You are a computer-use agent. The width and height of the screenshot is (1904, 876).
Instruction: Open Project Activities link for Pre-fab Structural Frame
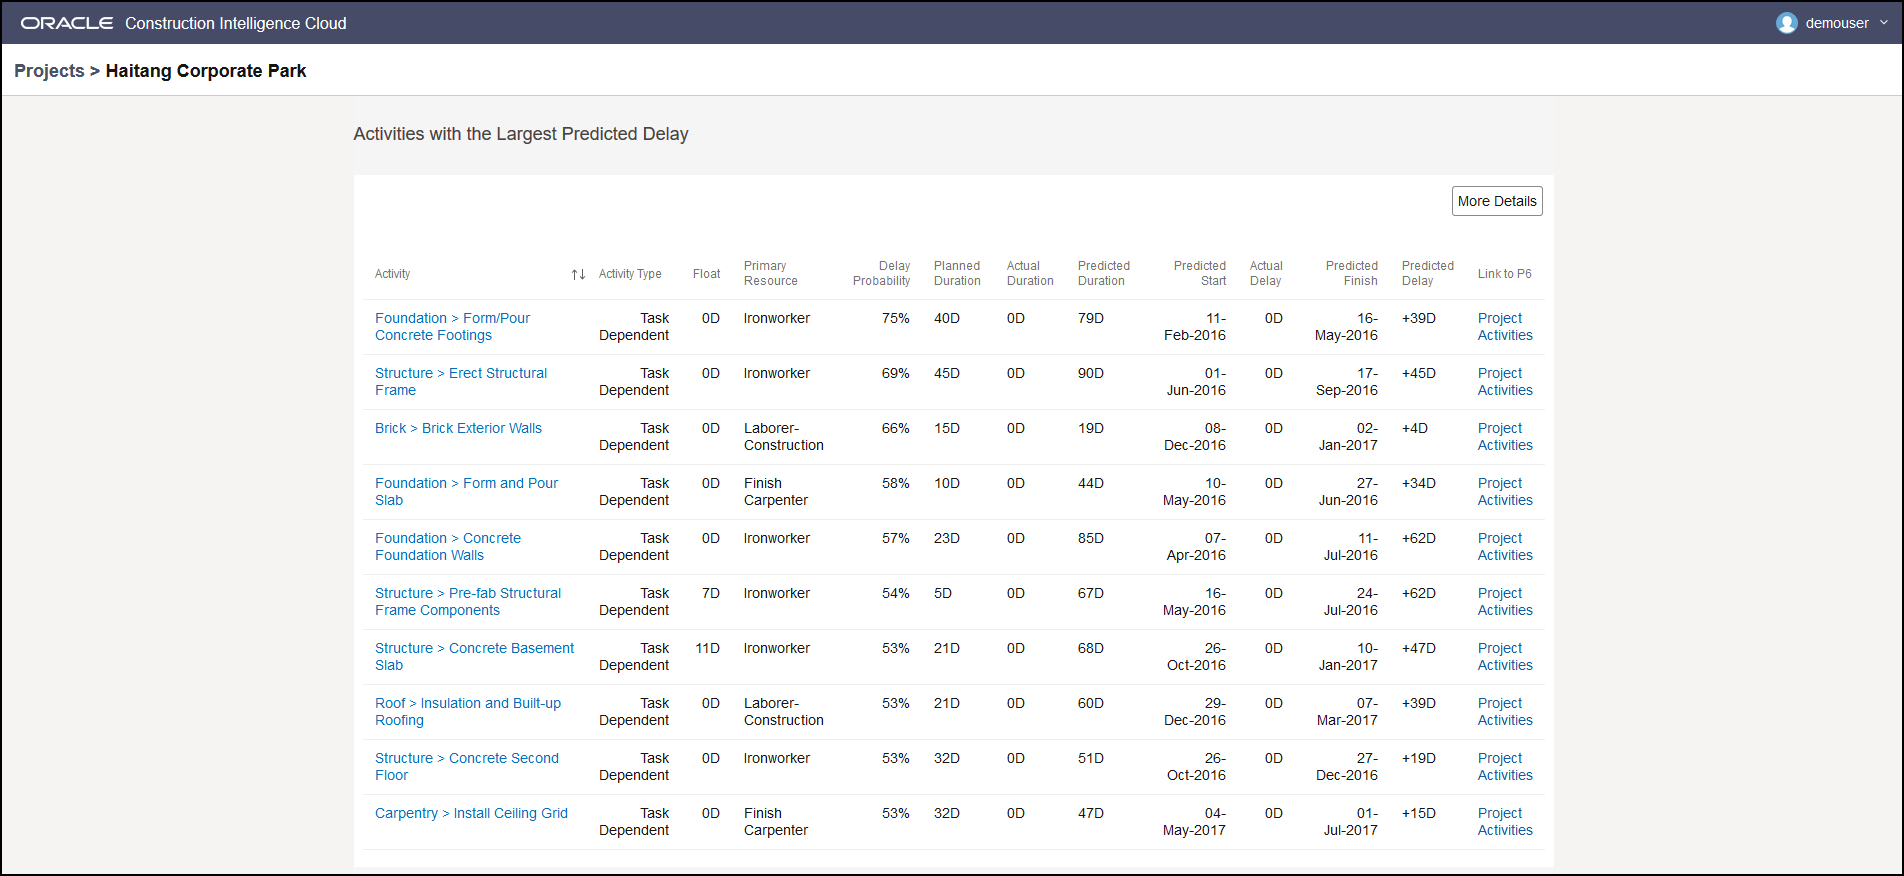click(x=1505, y=602)
